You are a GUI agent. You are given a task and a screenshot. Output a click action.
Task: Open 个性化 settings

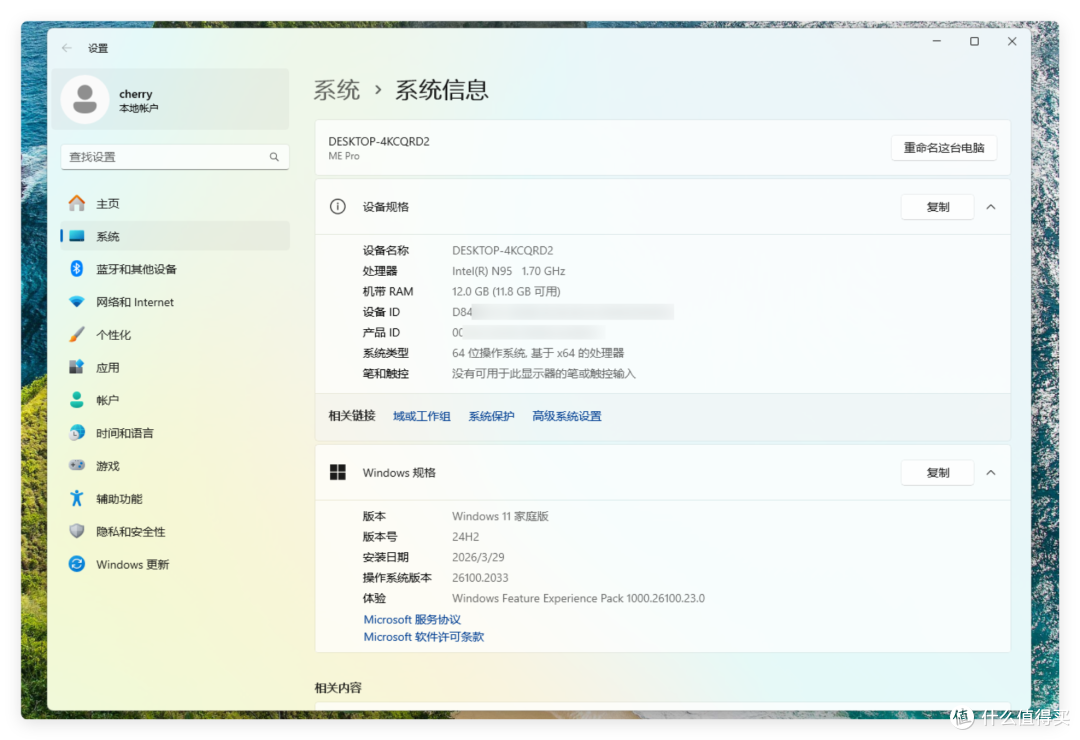pyautogui.click(x=175, y=335)
